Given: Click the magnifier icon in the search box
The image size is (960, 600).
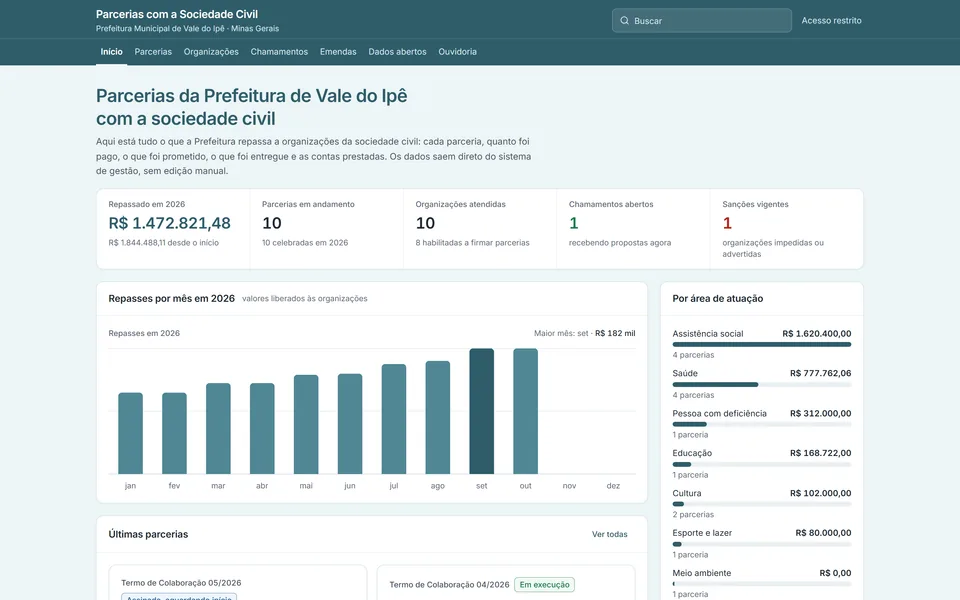Looking at the screenshot, I should [624, 21].
